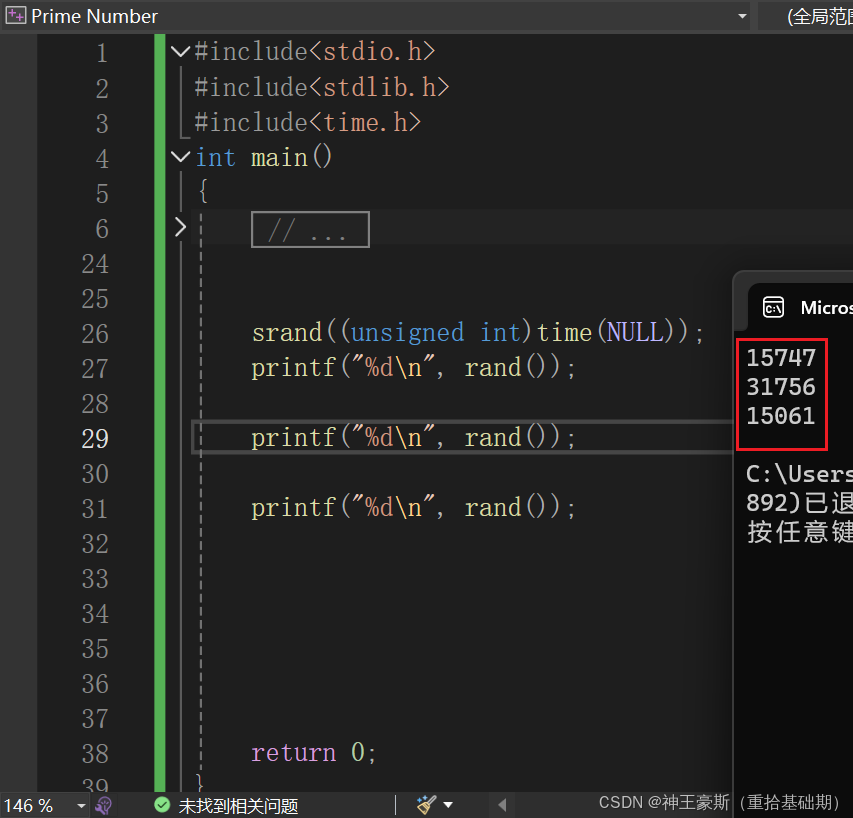This screenshot has width=853, height=818.
Task: Click the Prime Number project icon
Action: [x=15, y=16]
